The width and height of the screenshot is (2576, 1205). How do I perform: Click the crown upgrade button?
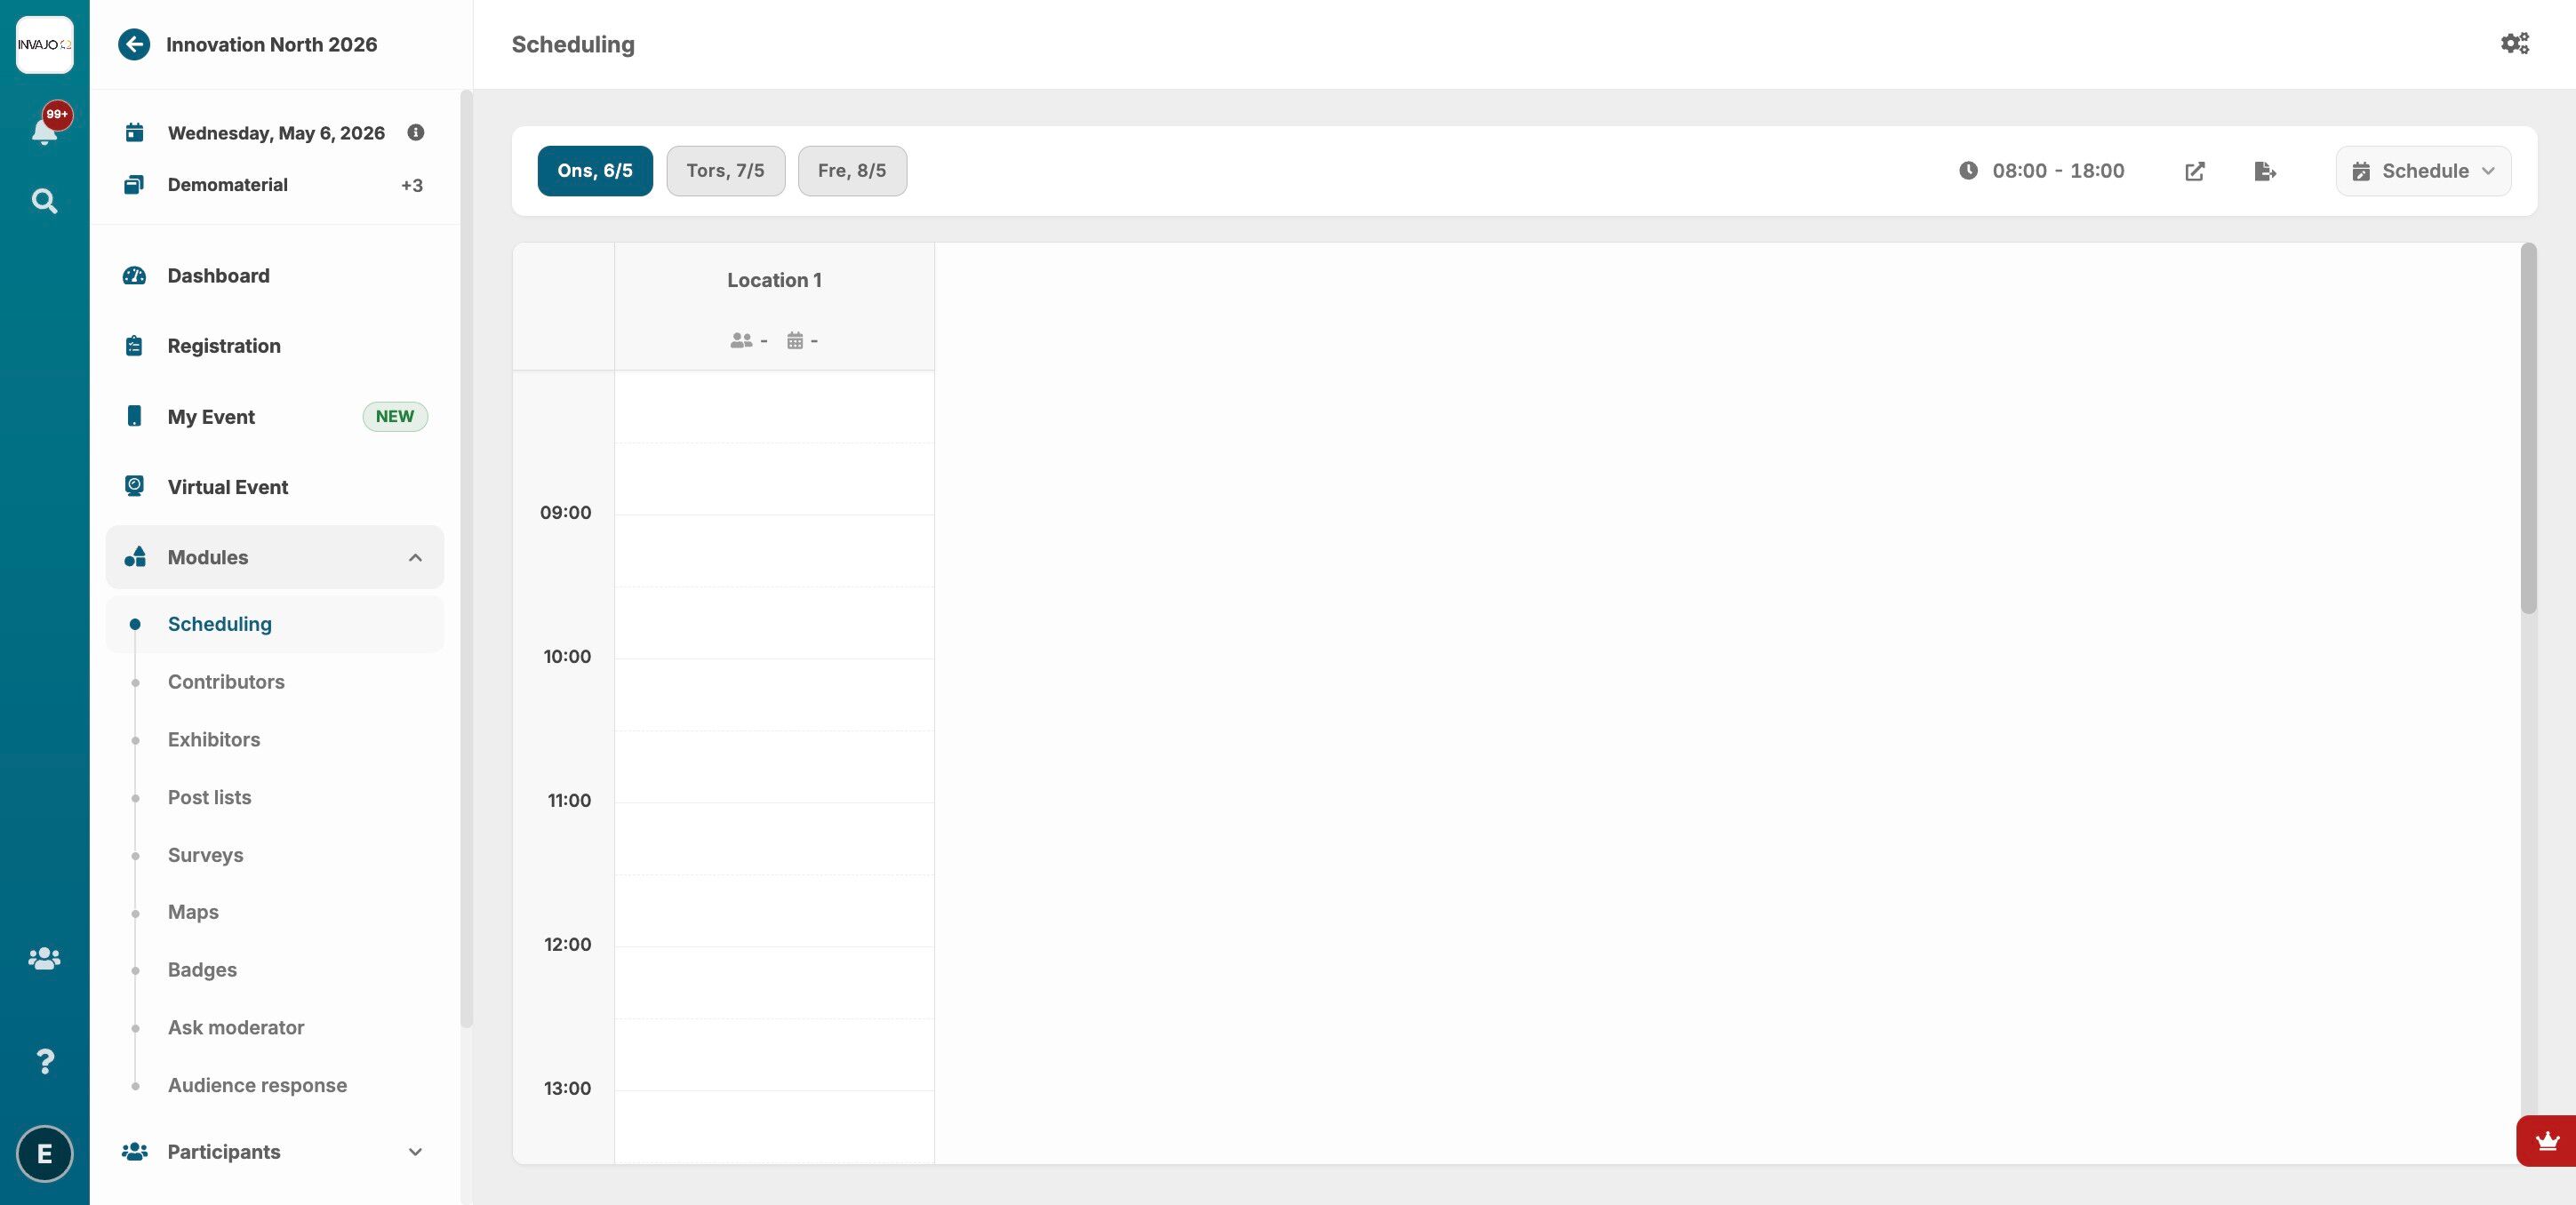[x=2546, y=1141]
